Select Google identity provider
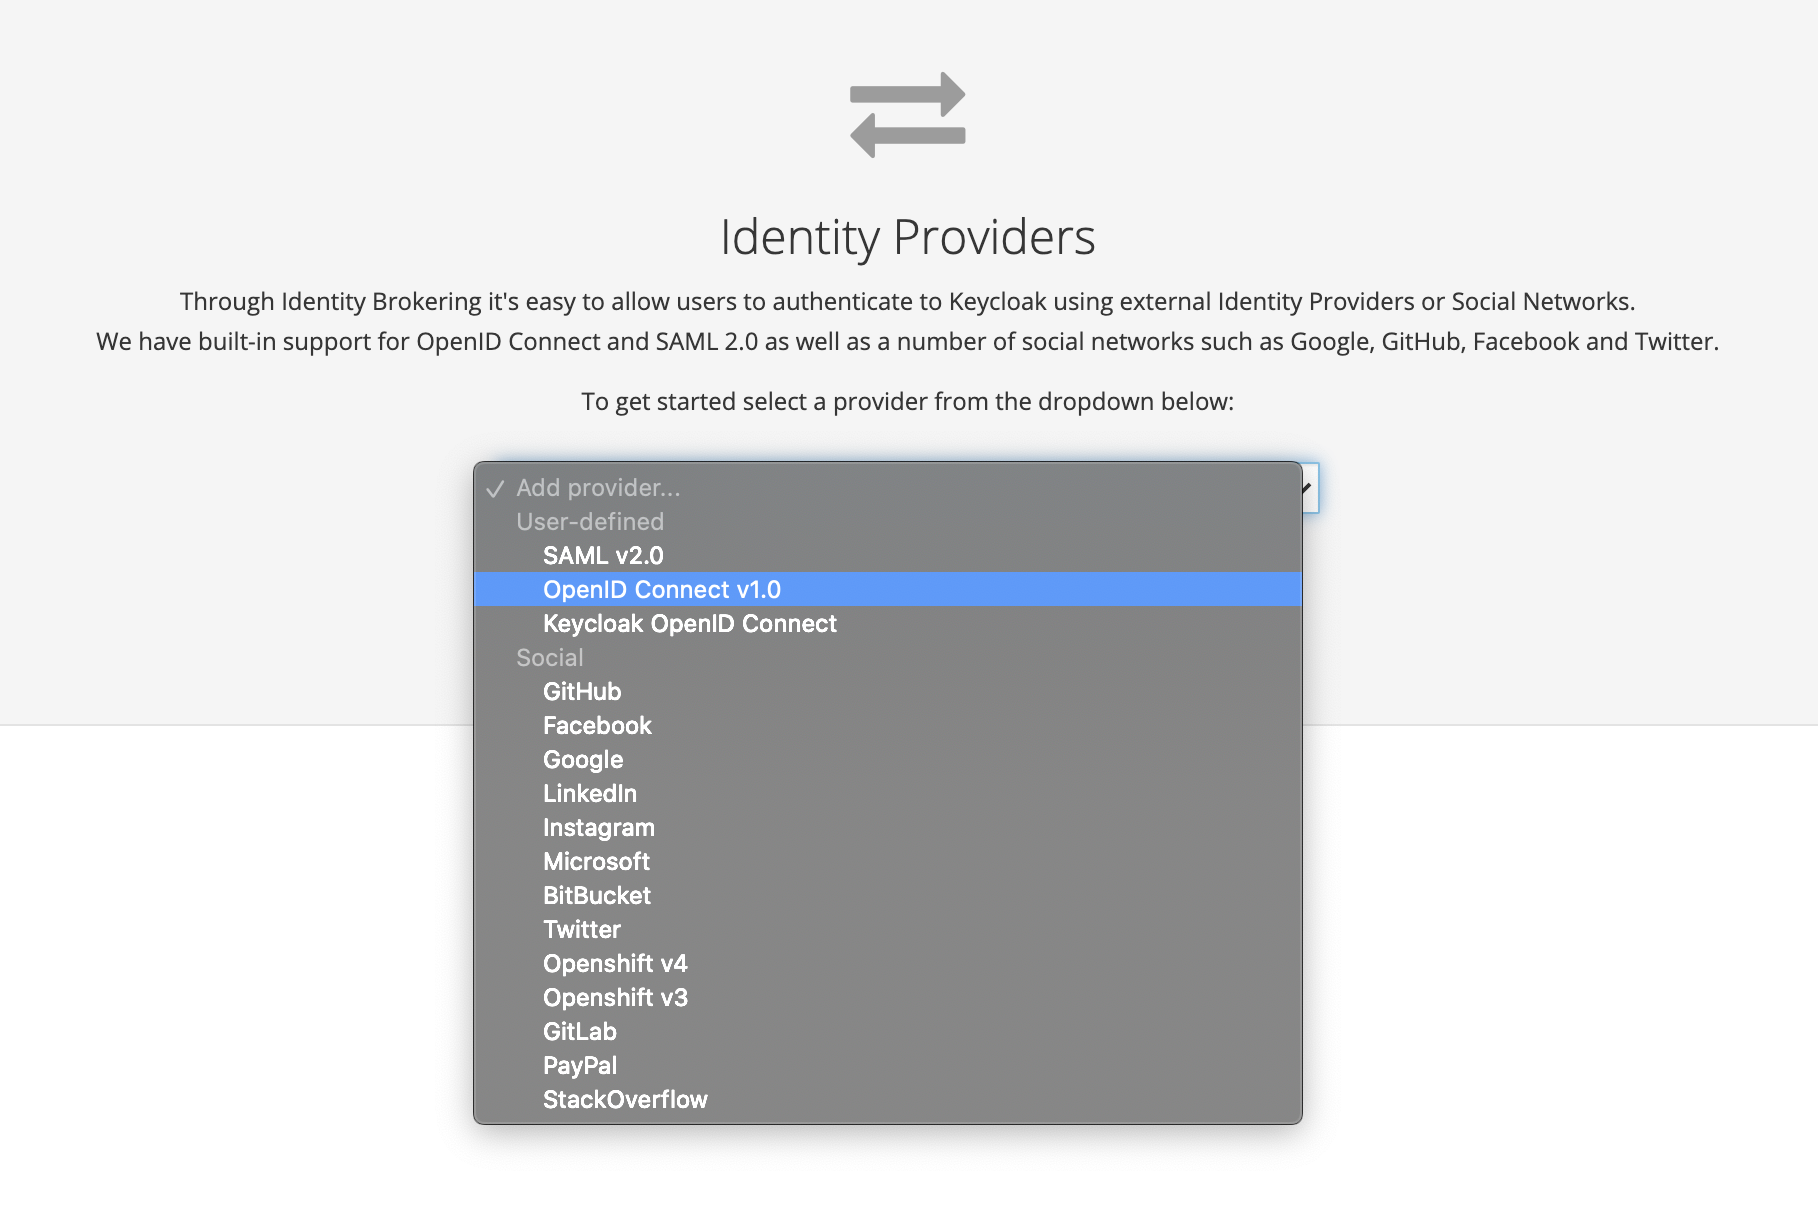The image size is (1818, 1218). pos(583,760)
